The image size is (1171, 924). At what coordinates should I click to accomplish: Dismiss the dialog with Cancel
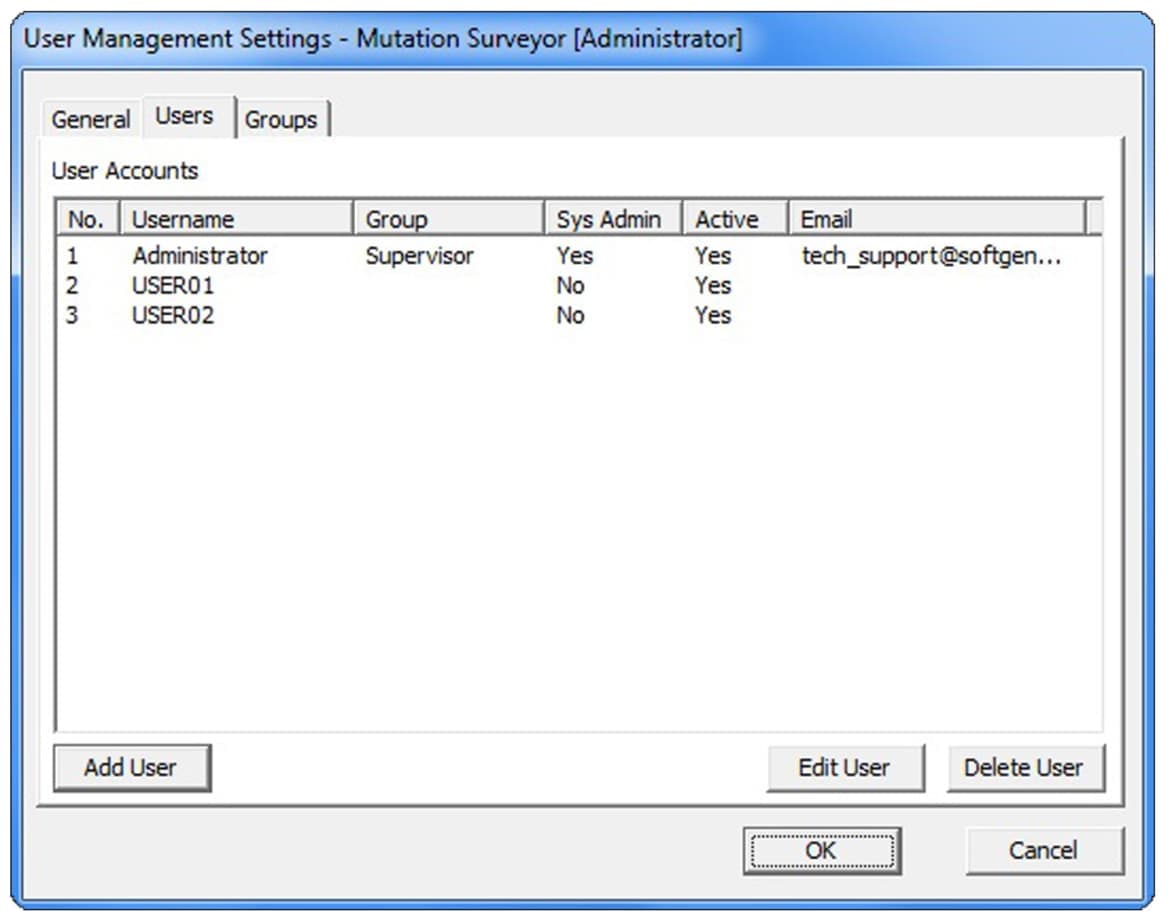pyautogui.click(x=1043, y=850)
